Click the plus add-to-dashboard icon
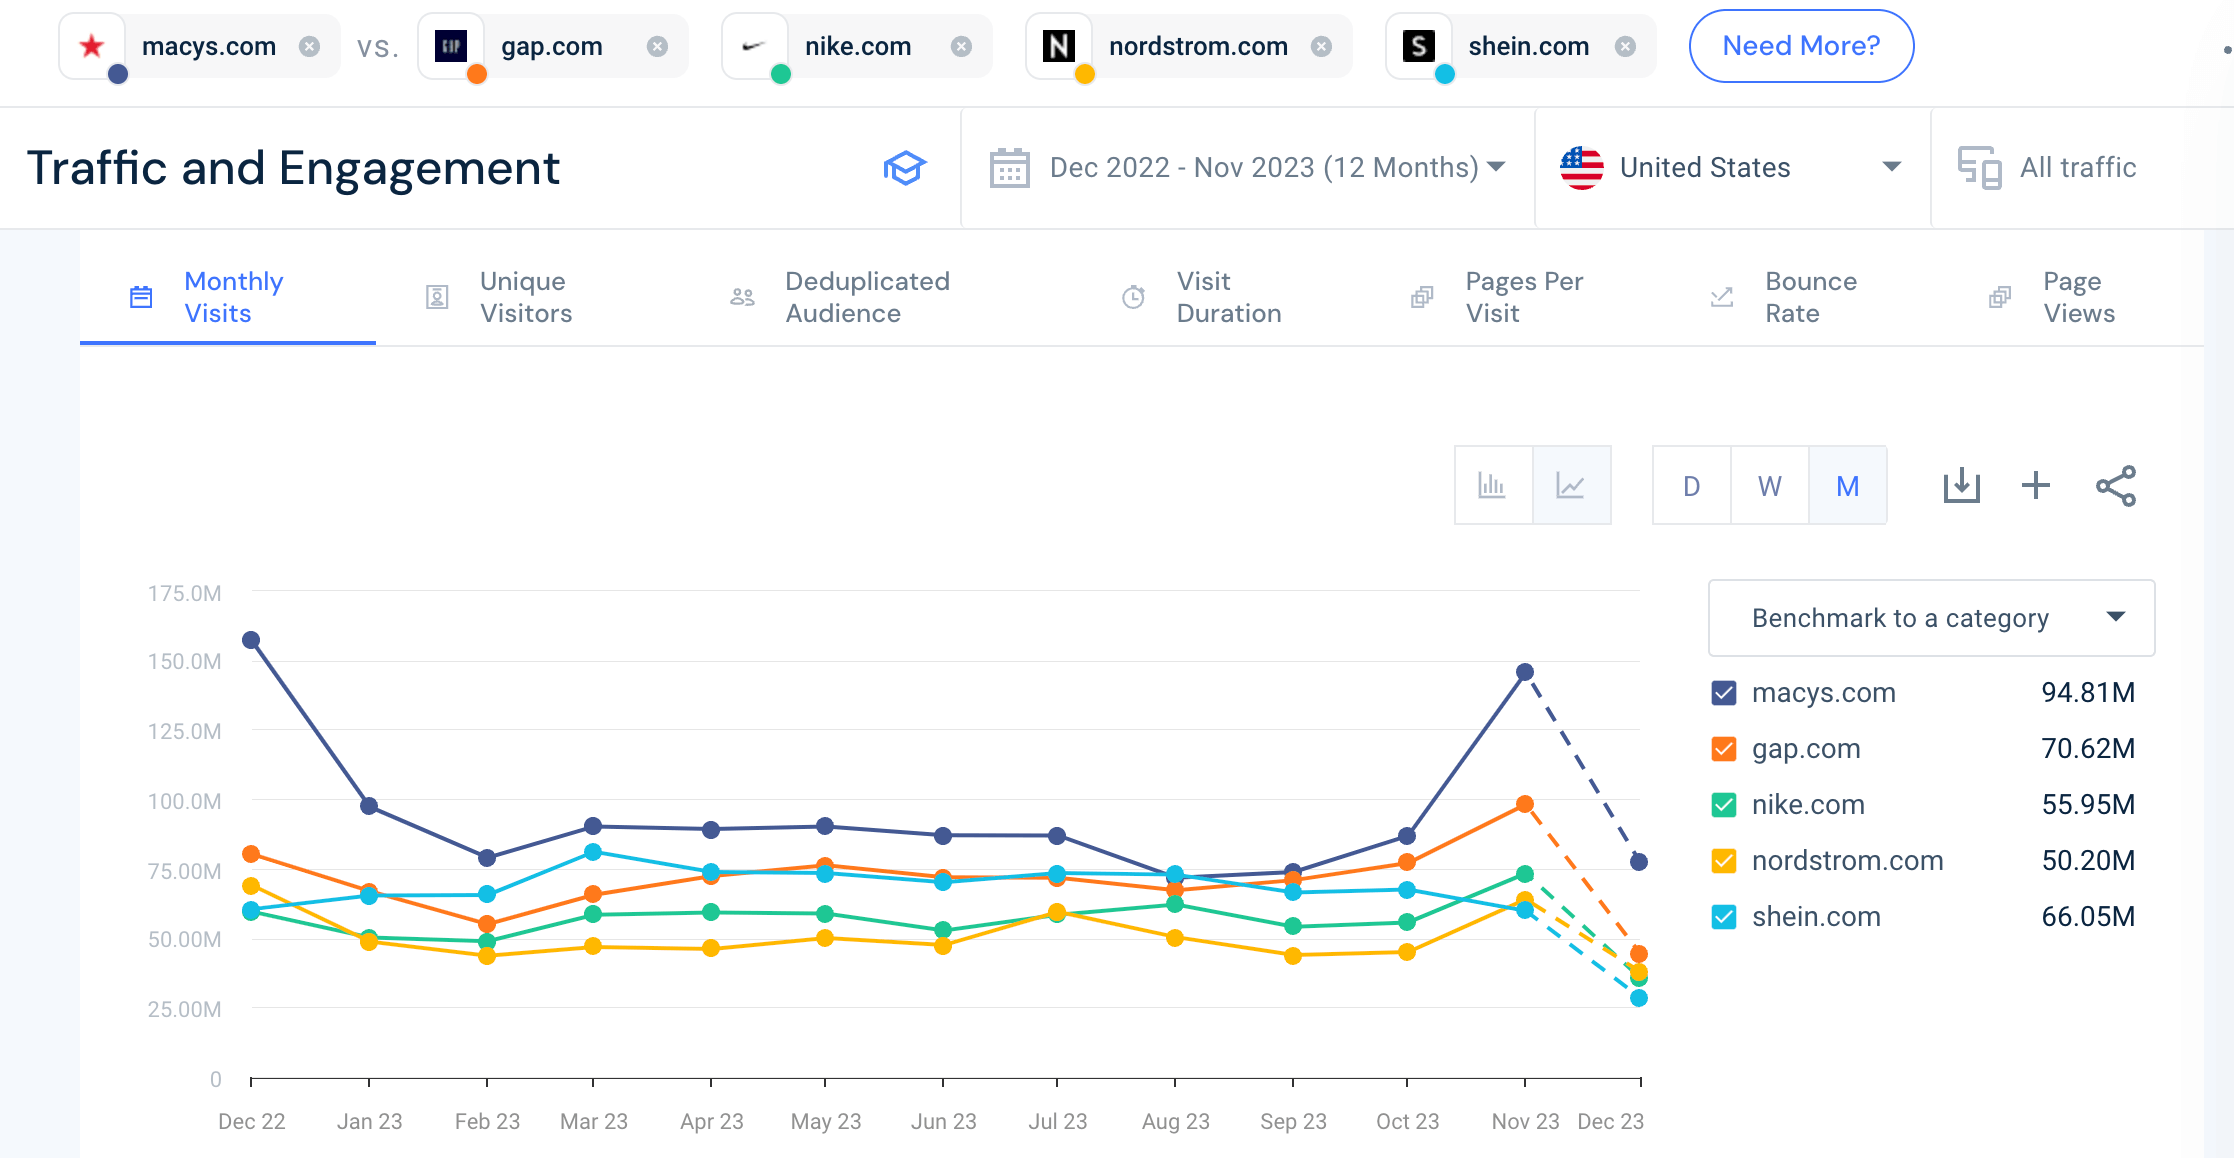This screenshot has height=1158, width=2234. [2036, 486]
